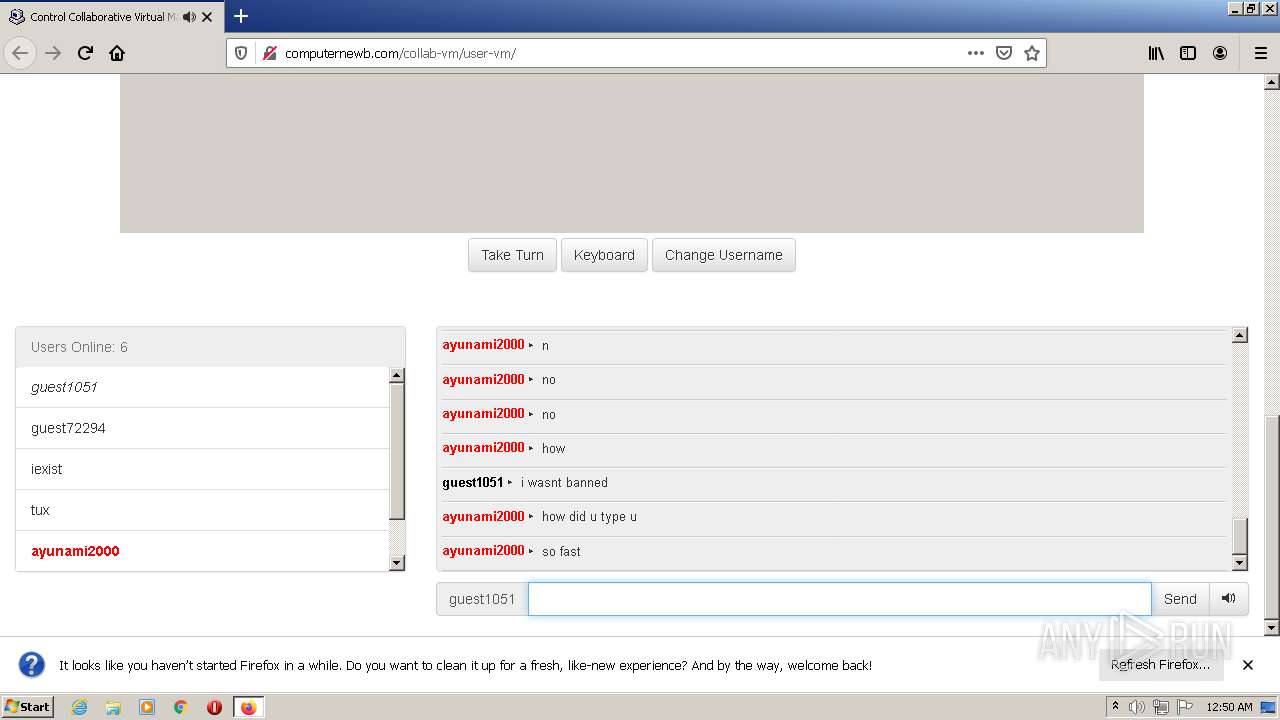The height and width of the screenshot is (720, 1280).
Task: Open the Windows Start menu
Action: point(28,707)
